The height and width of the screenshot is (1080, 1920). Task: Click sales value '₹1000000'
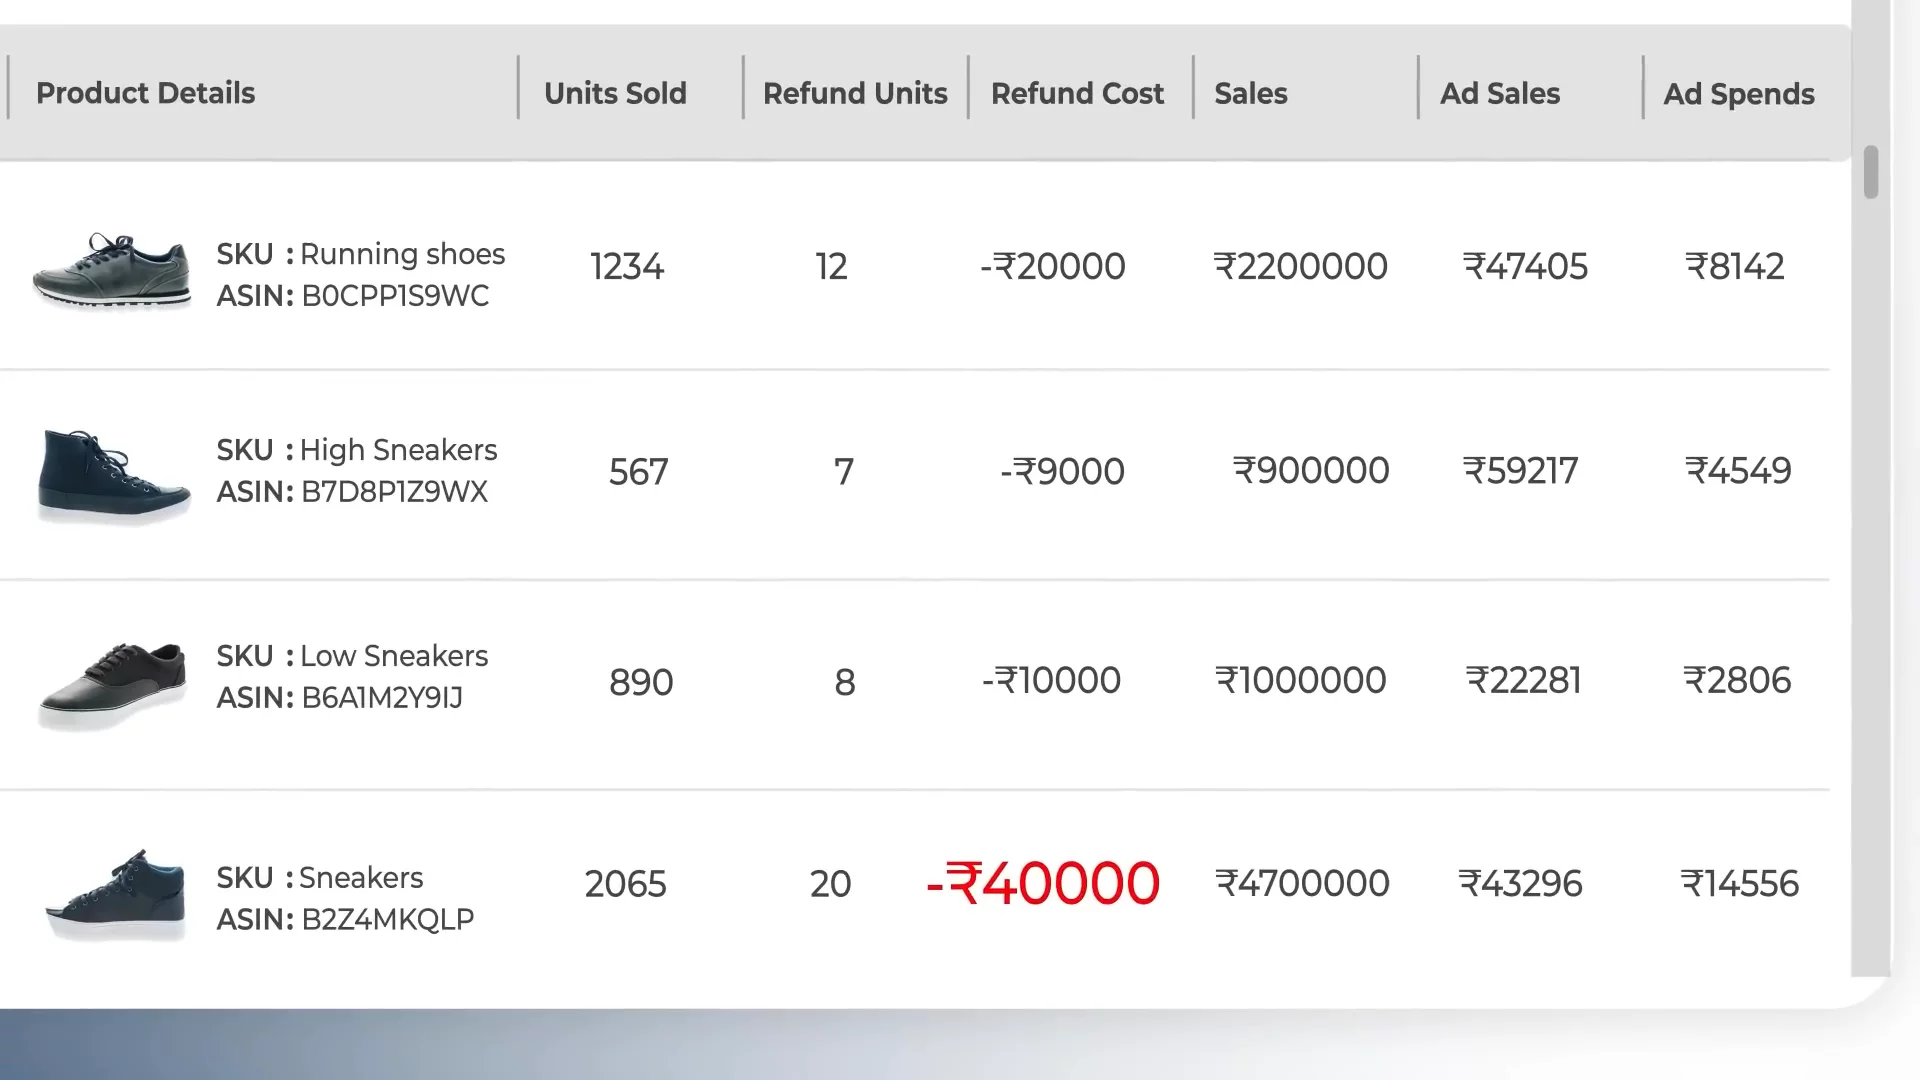pyautogui.click(x=1300, y=681)
